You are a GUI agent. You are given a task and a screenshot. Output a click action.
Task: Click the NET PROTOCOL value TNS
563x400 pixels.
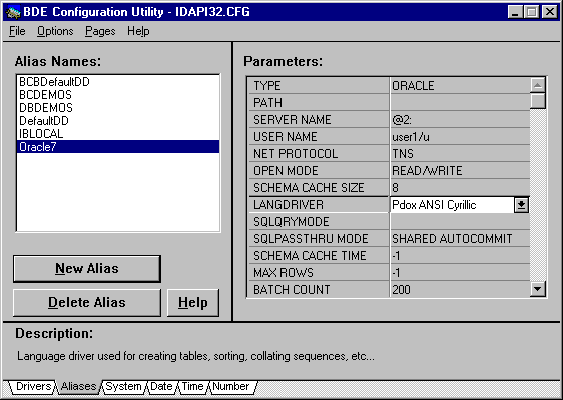(x=460, y=154)
